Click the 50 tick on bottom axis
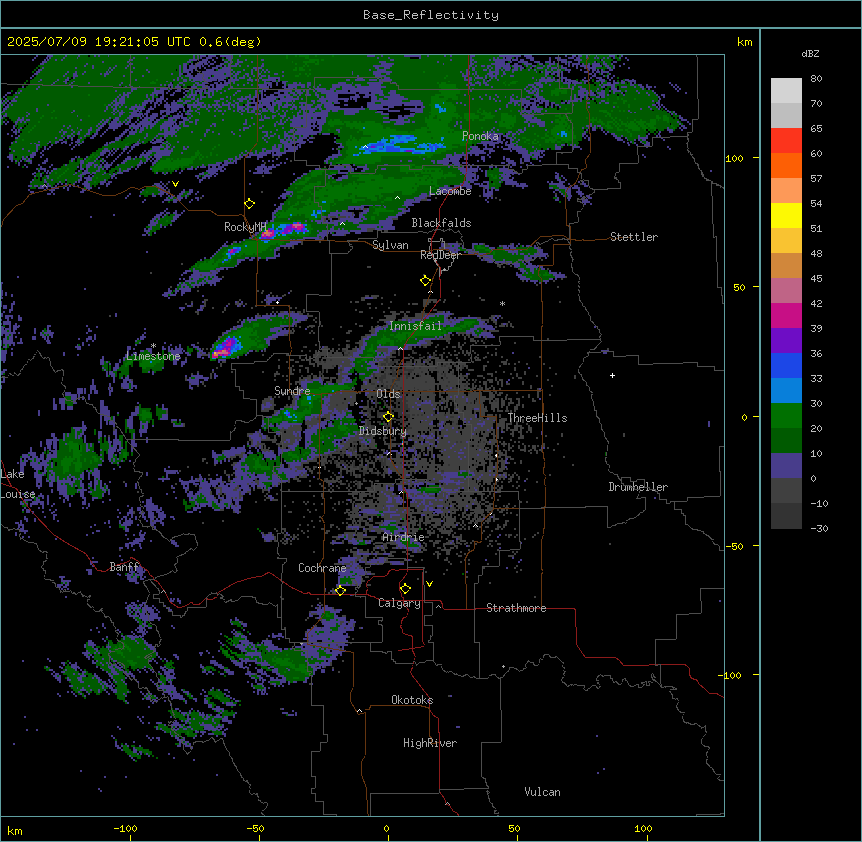 514,828
